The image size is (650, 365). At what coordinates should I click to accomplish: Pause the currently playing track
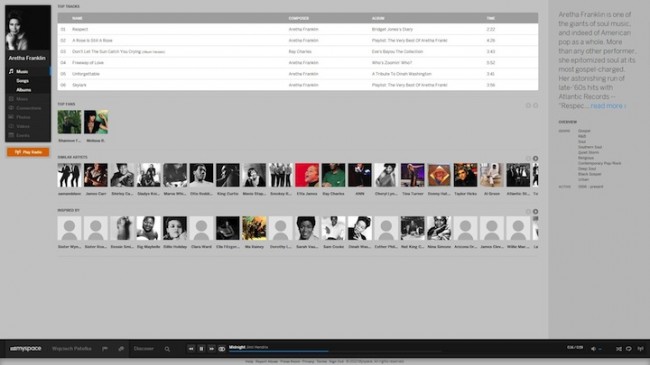click(x=201, y=349)
